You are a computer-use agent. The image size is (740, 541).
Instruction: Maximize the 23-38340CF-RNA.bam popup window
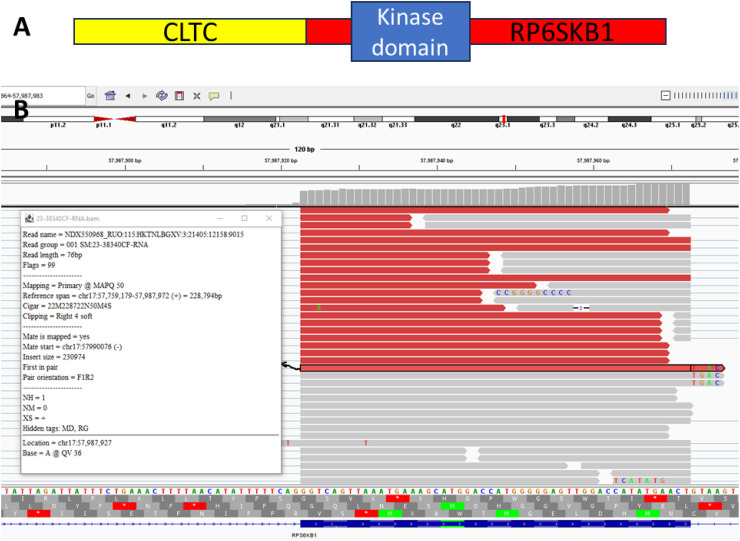pos(244,218)
